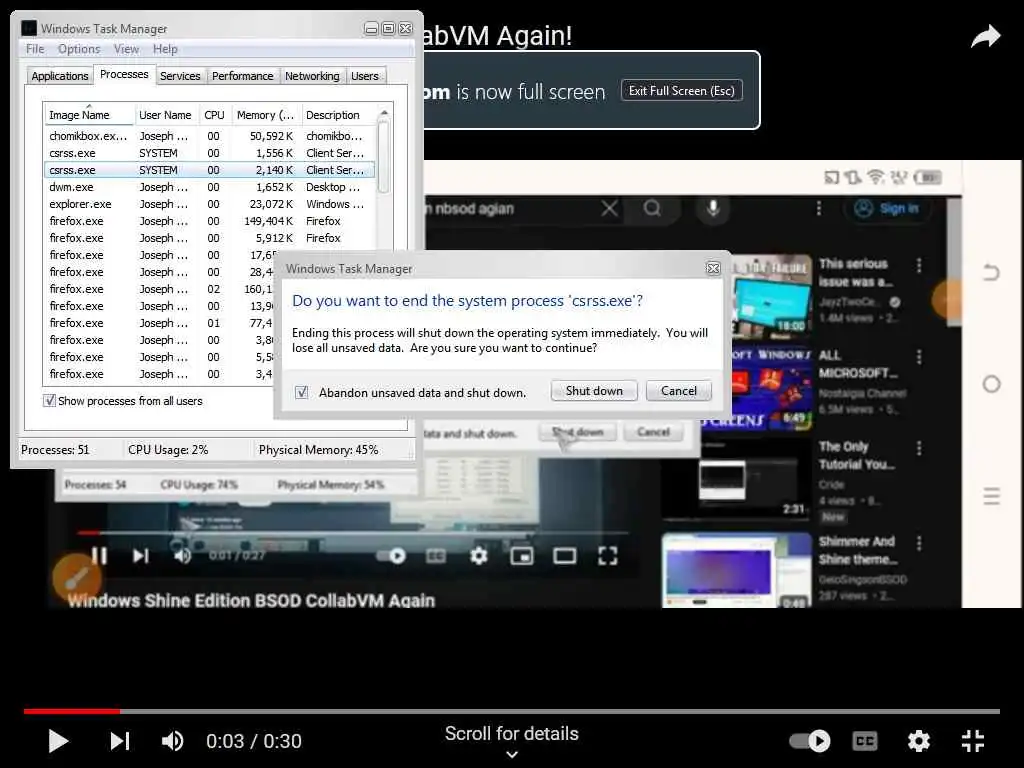Sort processes by Image Name column
The width and height of the screenshot is (1024, 768).
click(x=89, y=115)
